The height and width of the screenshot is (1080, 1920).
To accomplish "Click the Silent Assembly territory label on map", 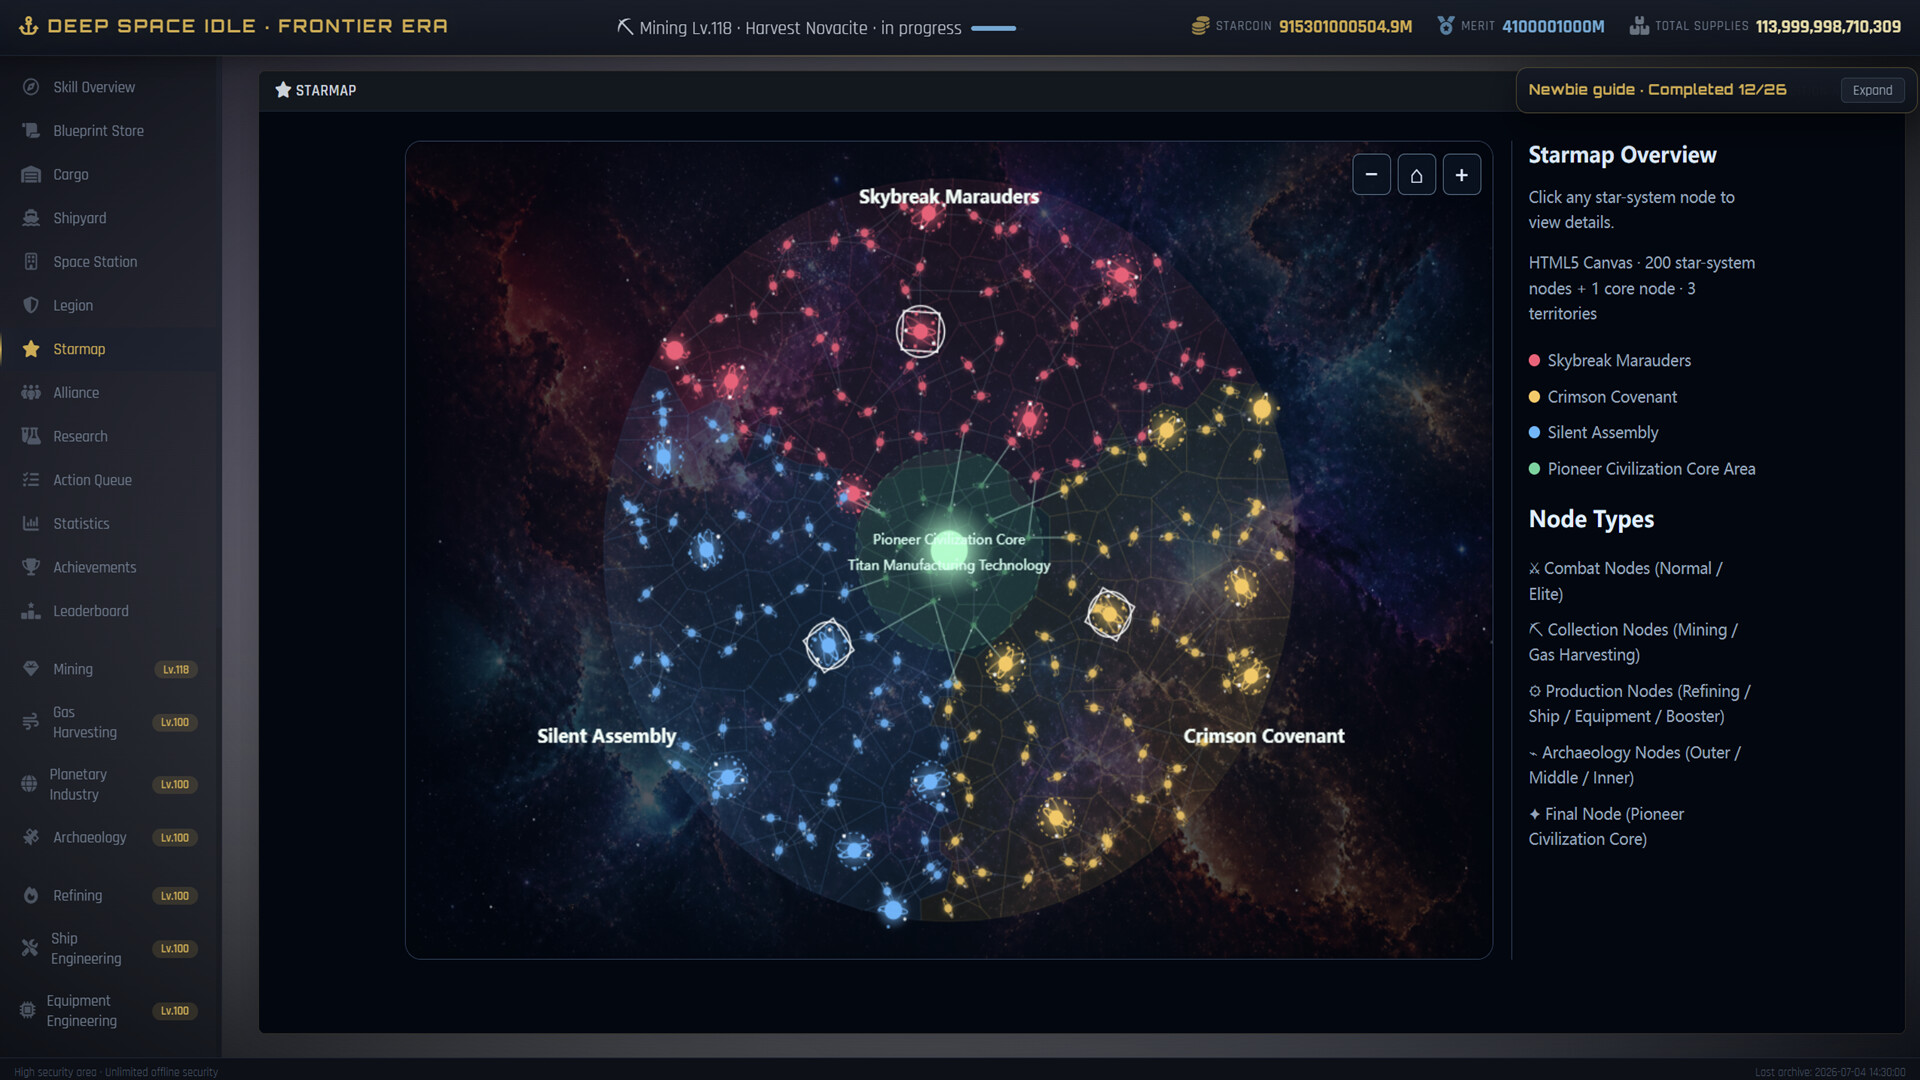I will 606,736.
